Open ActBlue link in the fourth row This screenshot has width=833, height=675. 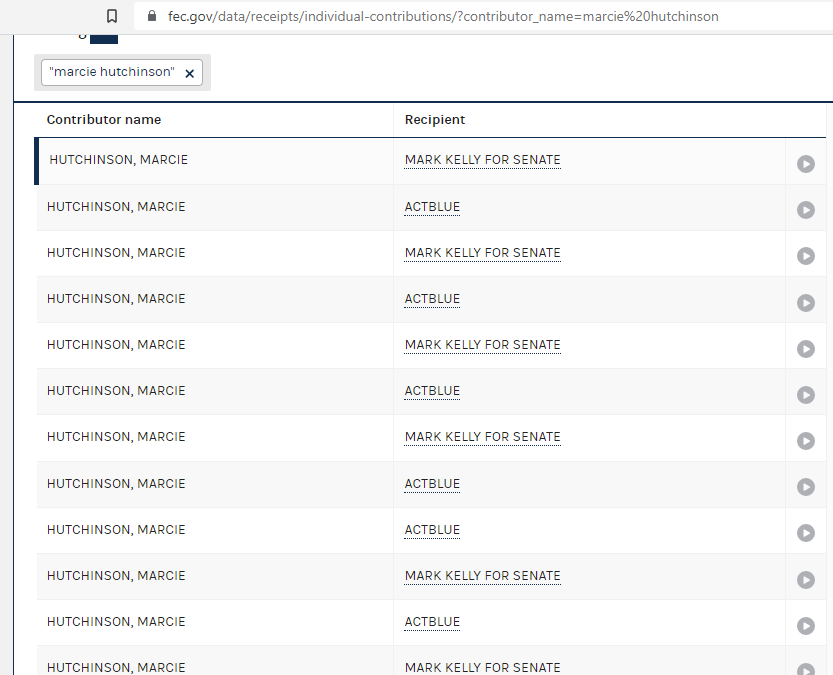pos(432,299)
